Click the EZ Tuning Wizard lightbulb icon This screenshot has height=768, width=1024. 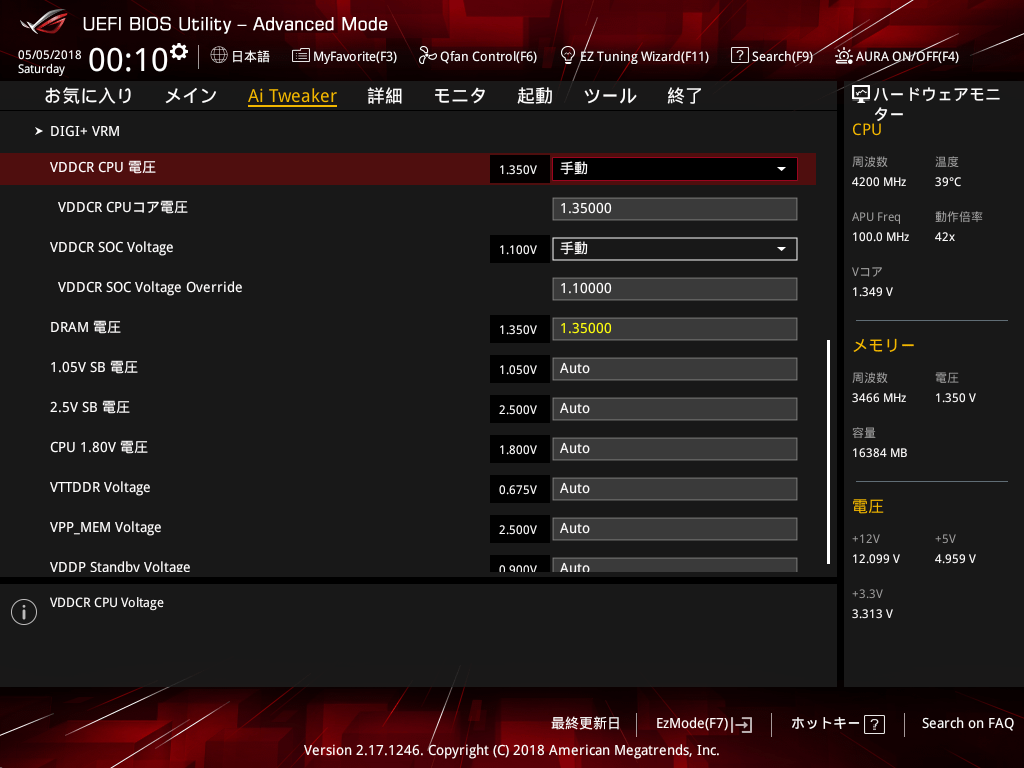coord(568,56)
